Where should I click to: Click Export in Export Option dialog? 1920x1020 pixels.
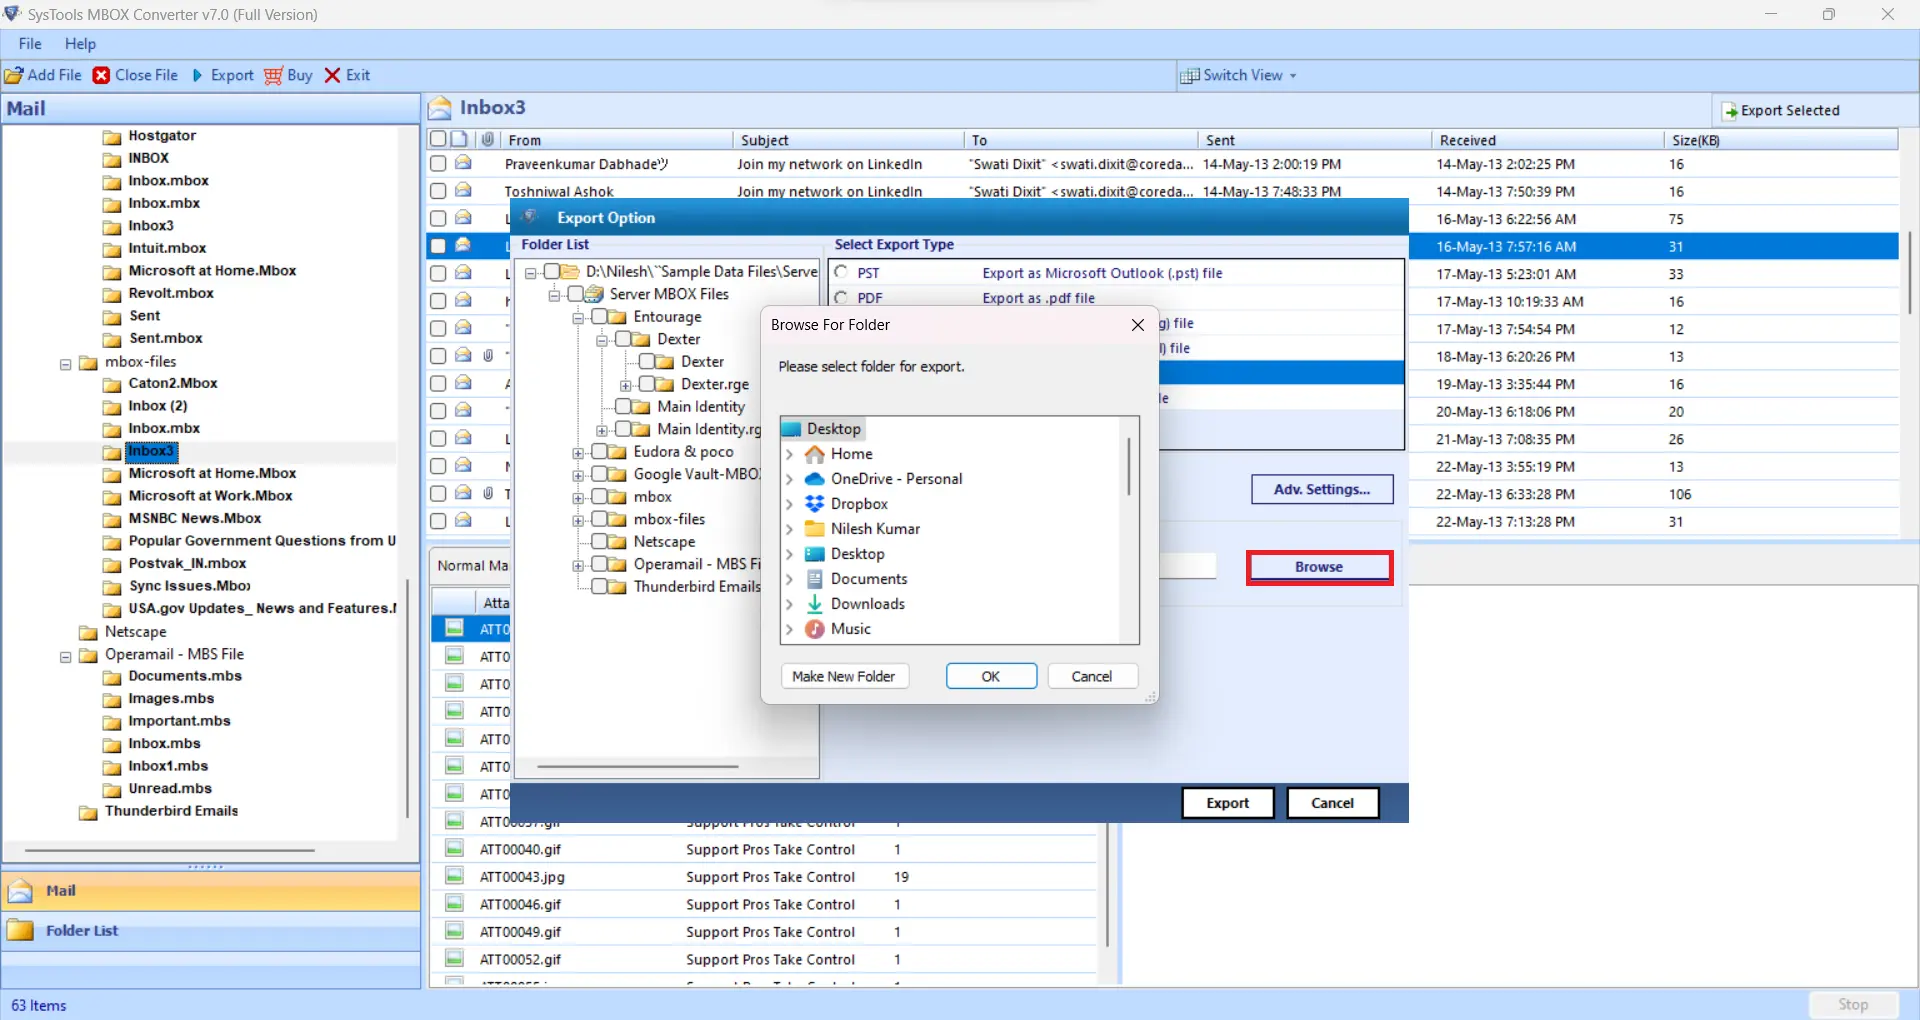1227,803
